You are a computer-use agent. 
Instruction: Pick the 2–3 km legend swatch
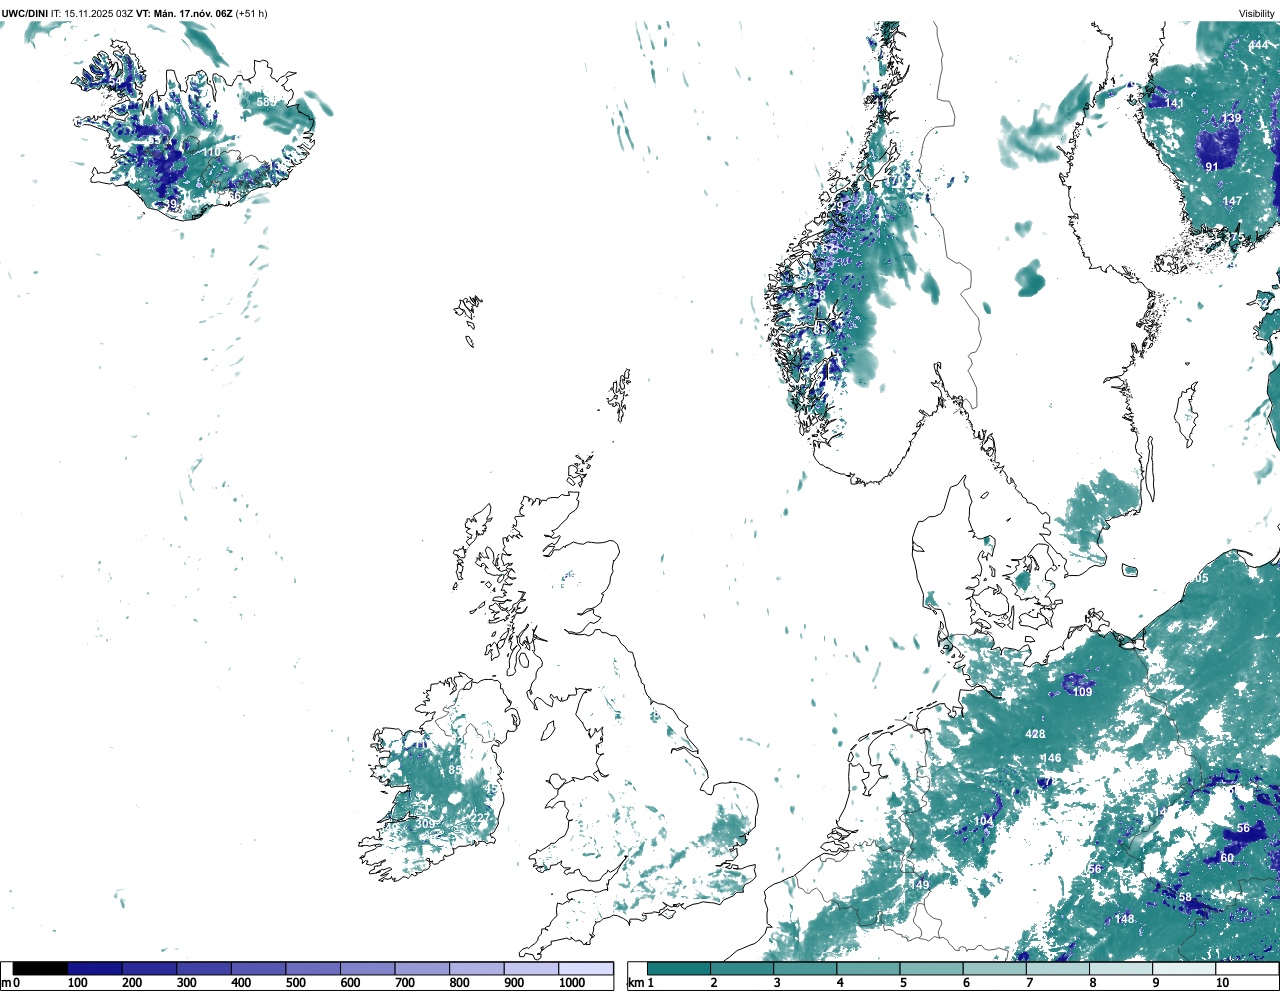pos(742,969)
